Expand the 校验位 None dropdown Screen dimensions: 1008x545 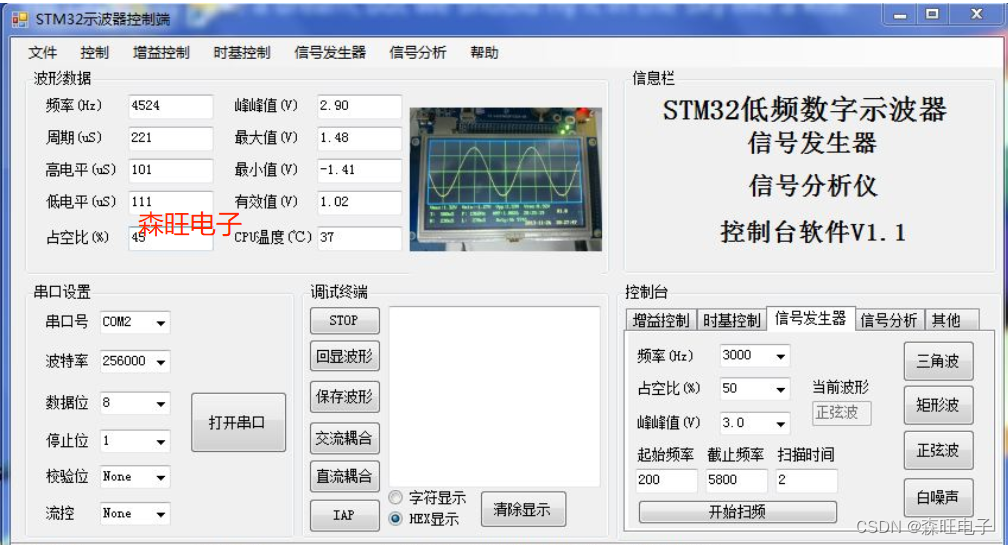(161, 477)
